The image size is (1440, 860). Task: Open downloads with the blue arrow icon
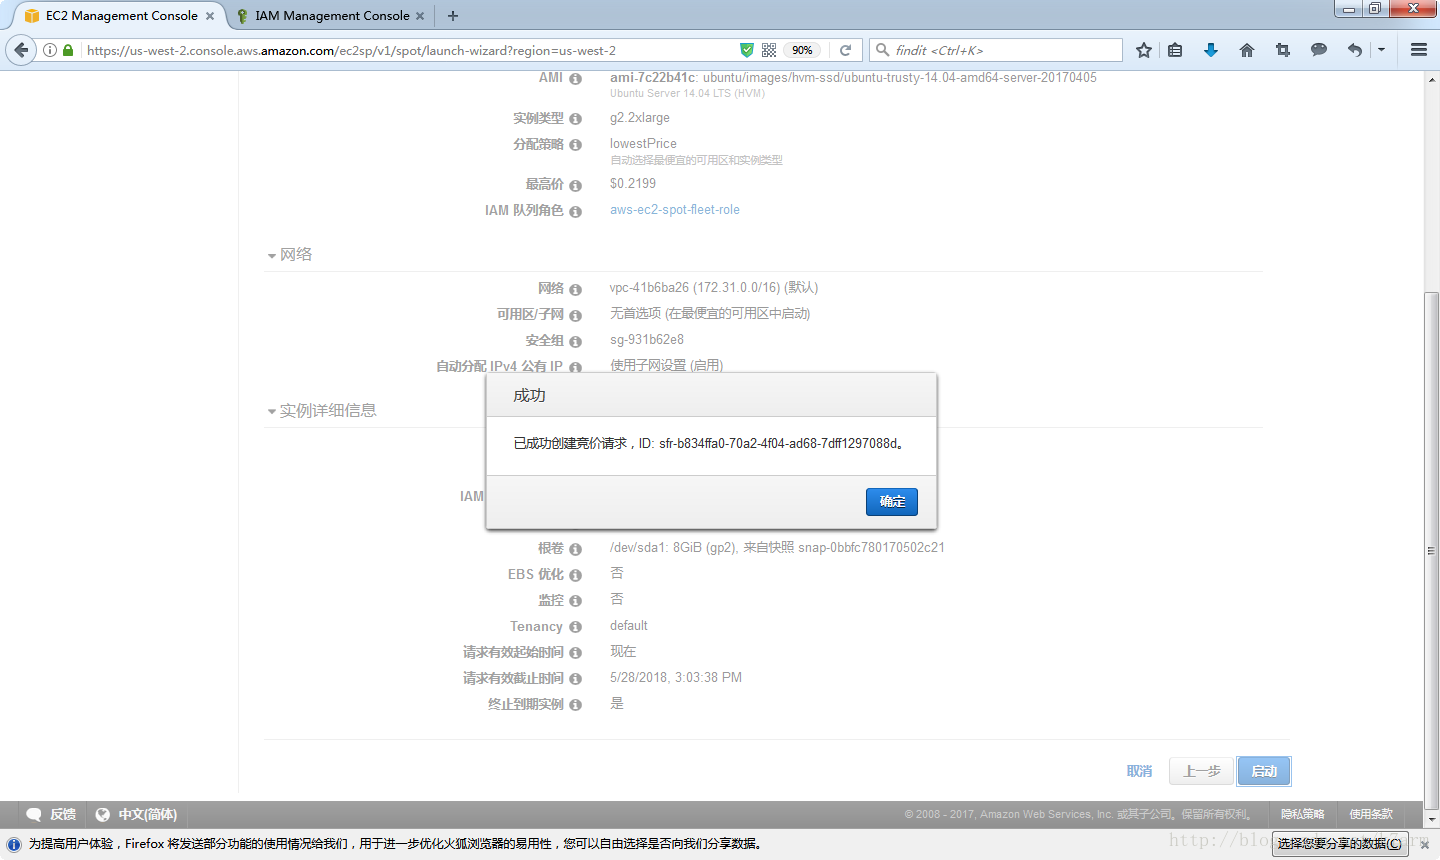tap(1211, 50)
